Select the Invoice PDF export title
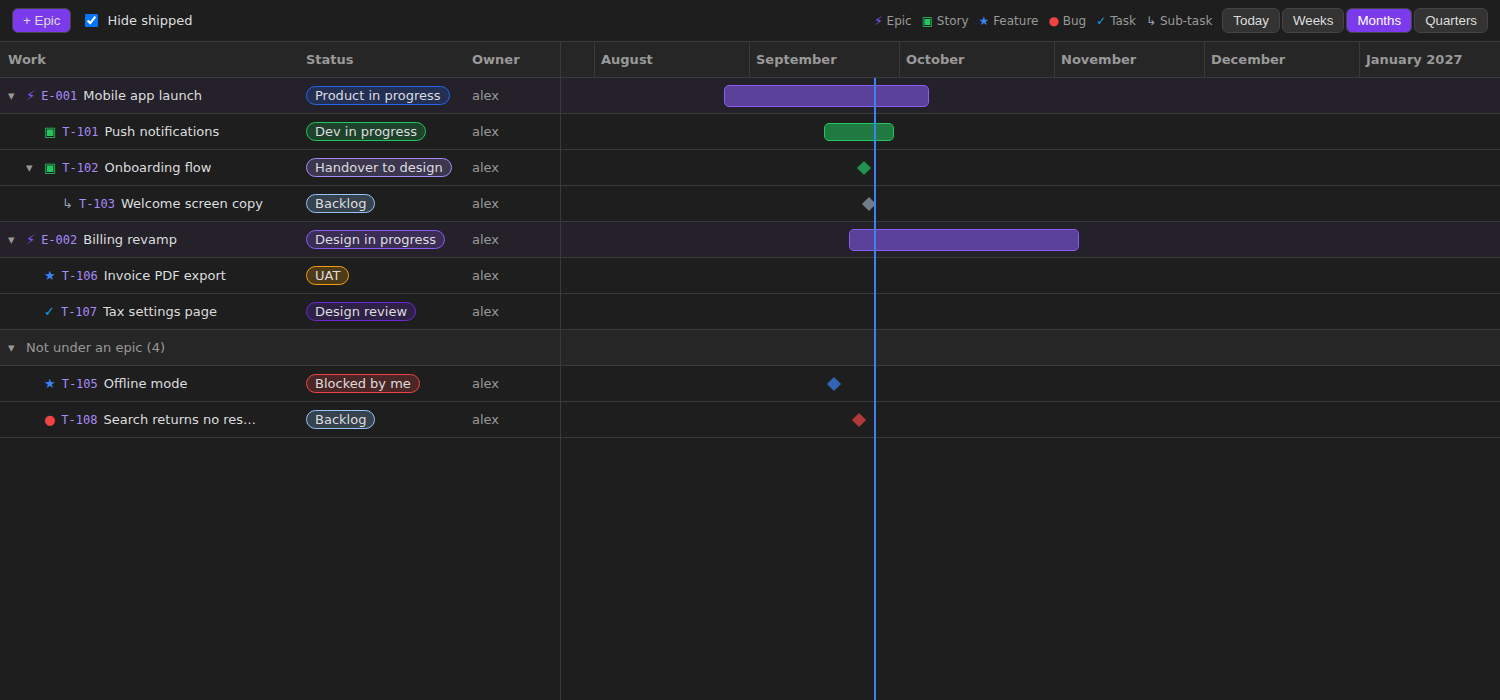This screenshot has height=700, width=1500. pyautogui.click(x=165, y=276)
